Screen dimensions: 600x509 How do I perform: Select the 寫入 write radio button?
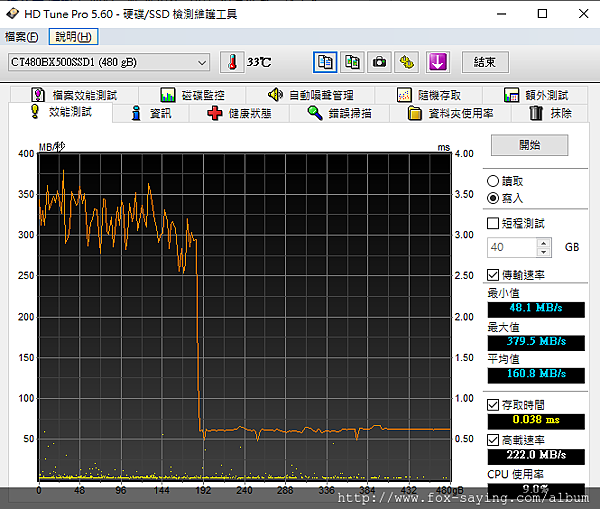tap(493, 198)
